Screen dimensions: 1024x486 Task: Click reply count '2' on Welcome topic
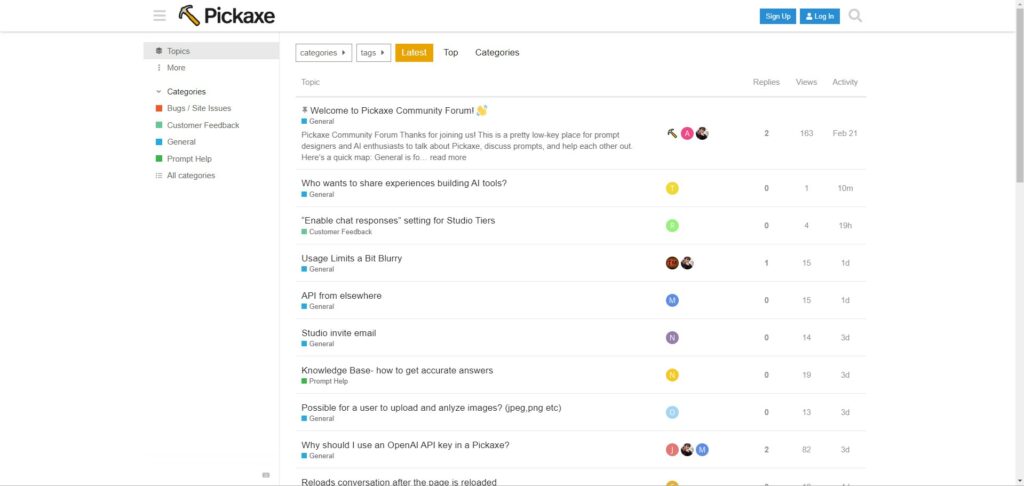[766, 133]
